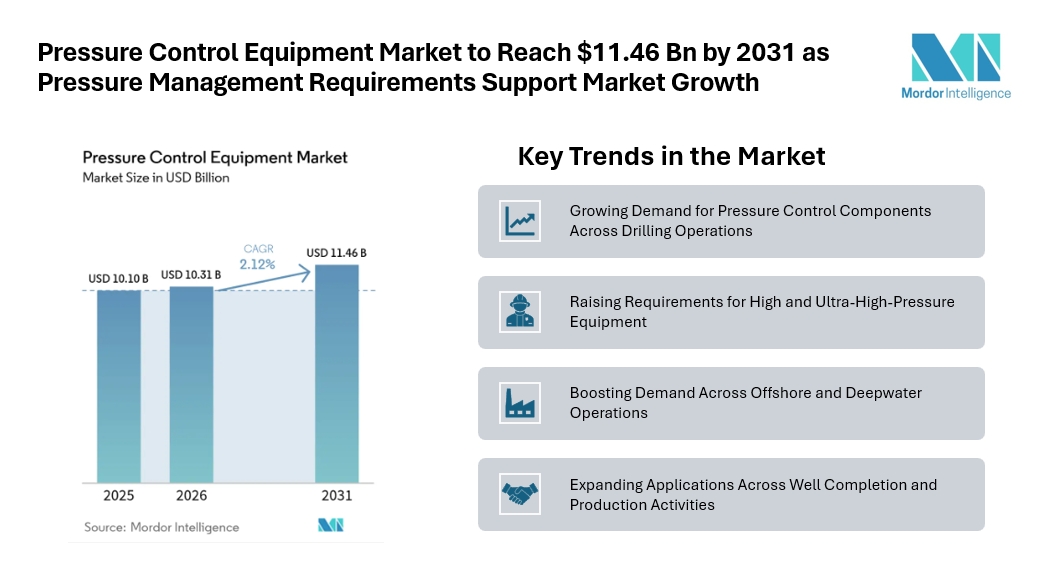Image resolution: width=1044 pixels, height=577 pixels.
Task: Click the Mordor Intelligence logo
Action: coord(955,67)
